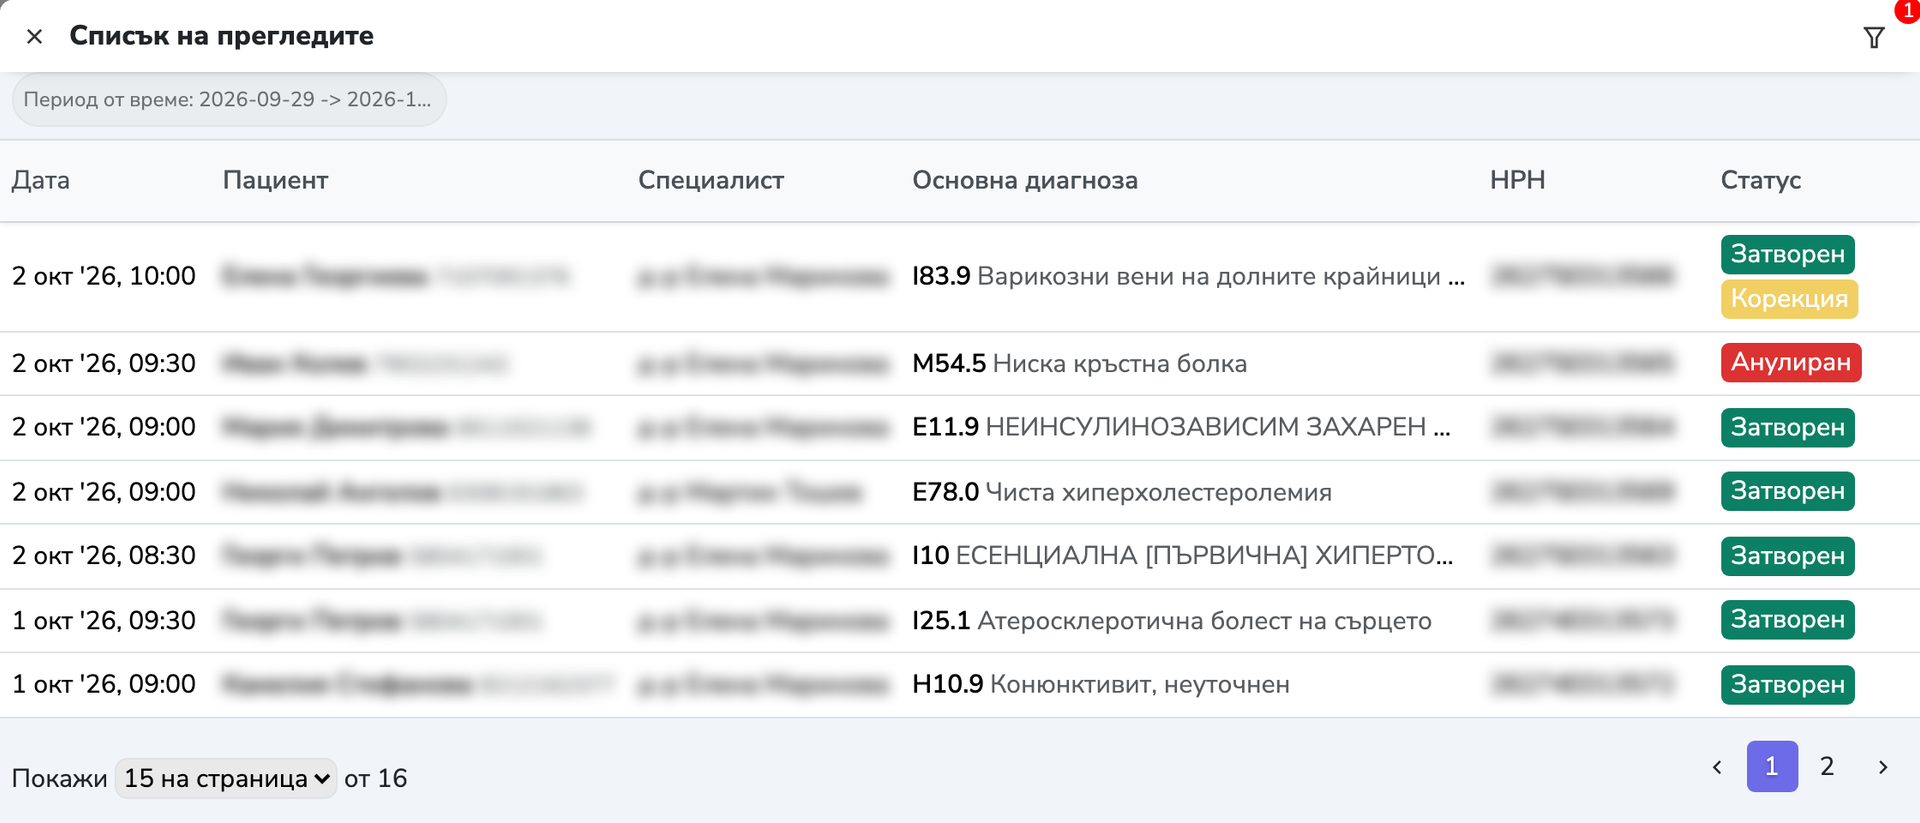Click the 'Дата' column header
Screen dimensions: 1920x823
pyautogui.click(x=41, y=180)
